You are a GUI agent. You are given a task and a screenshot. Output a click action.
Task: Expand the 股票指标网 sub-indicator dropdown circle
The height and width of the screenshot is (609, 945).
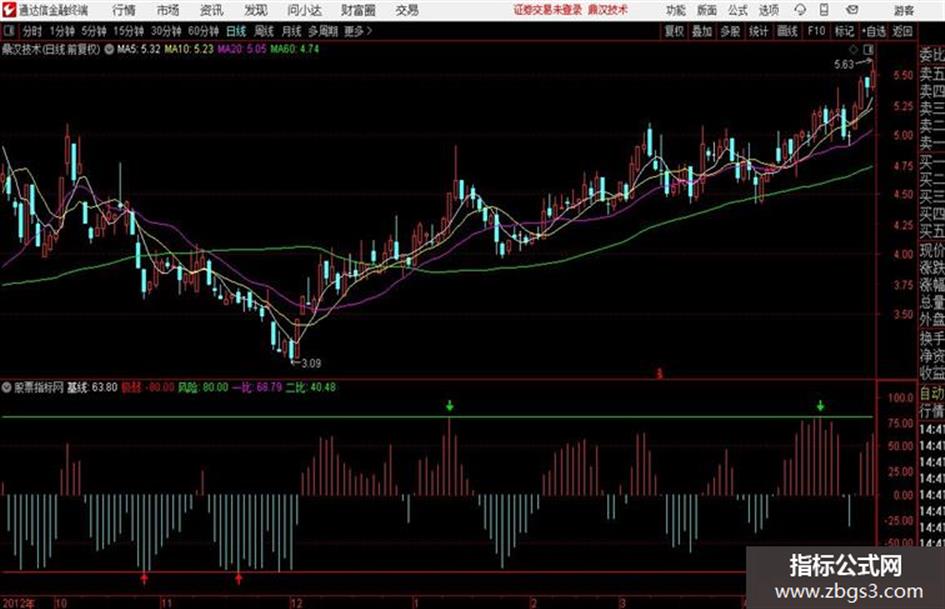pos(7,387)
